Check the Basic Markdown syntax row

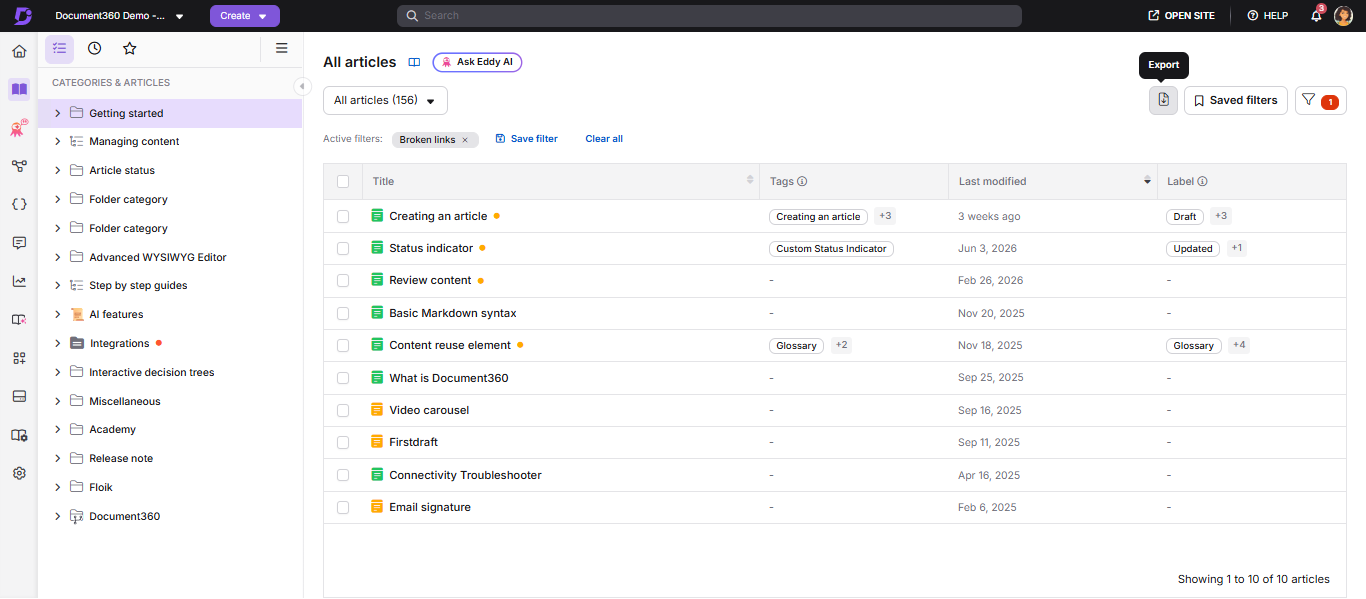[343, 313]
